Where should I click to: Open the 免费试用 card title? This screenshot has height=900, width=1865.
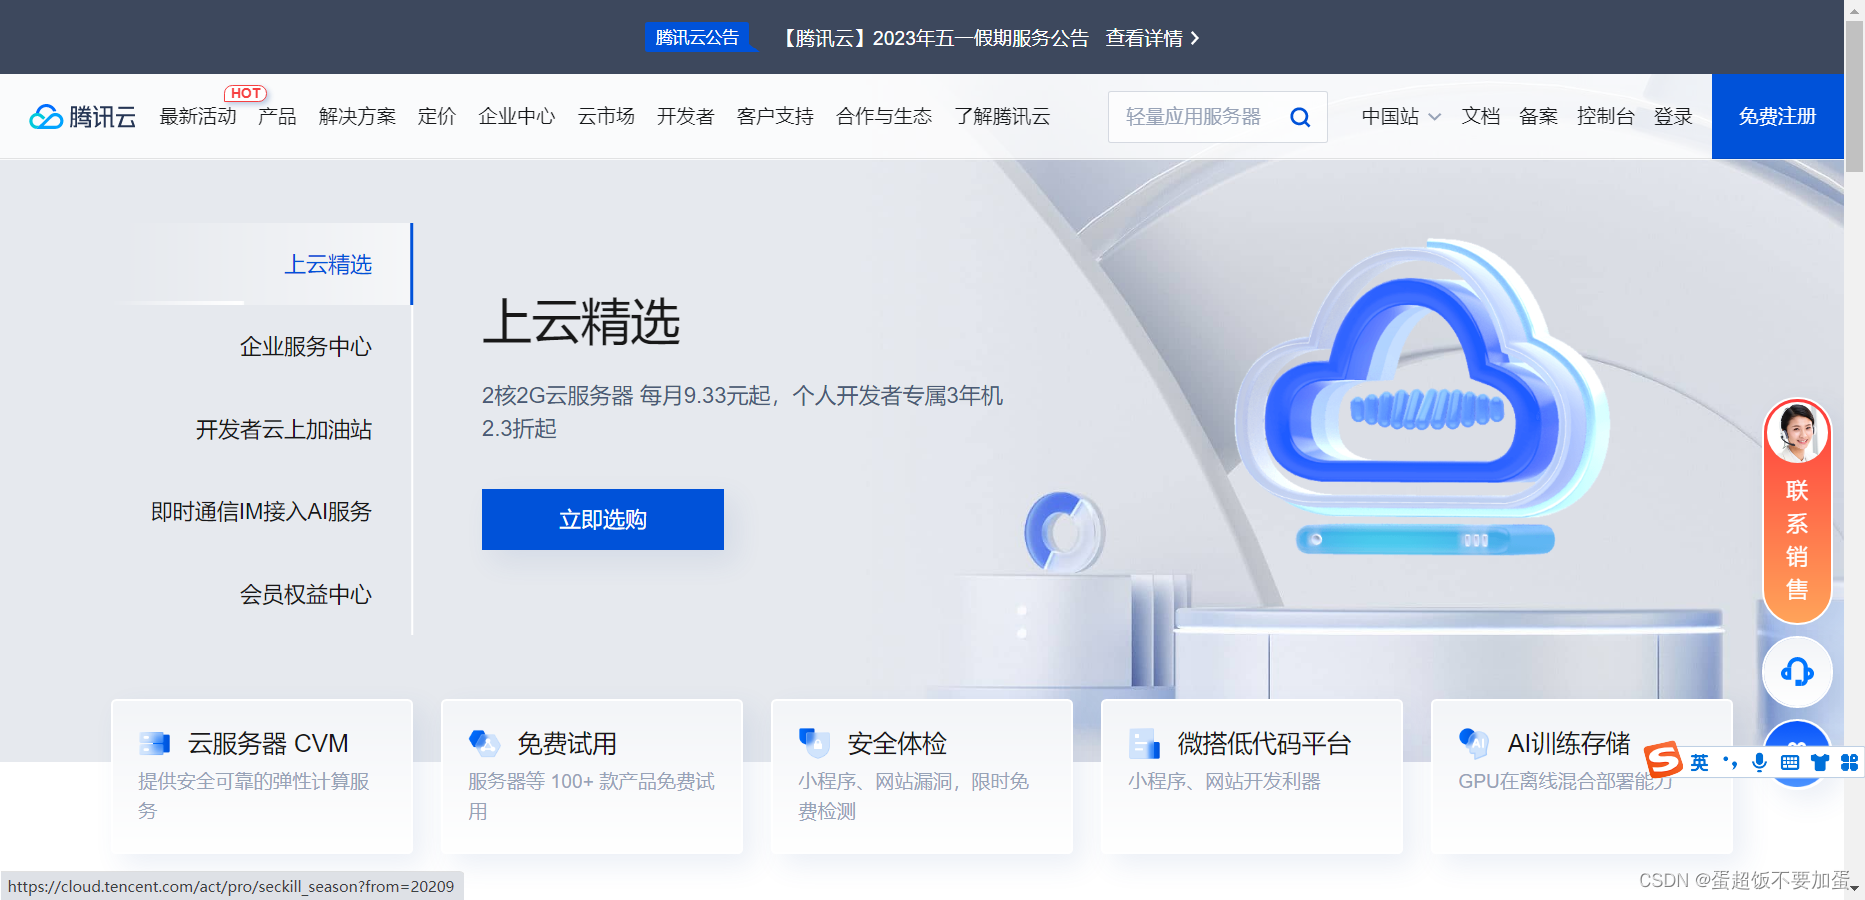tap(567, 743)
